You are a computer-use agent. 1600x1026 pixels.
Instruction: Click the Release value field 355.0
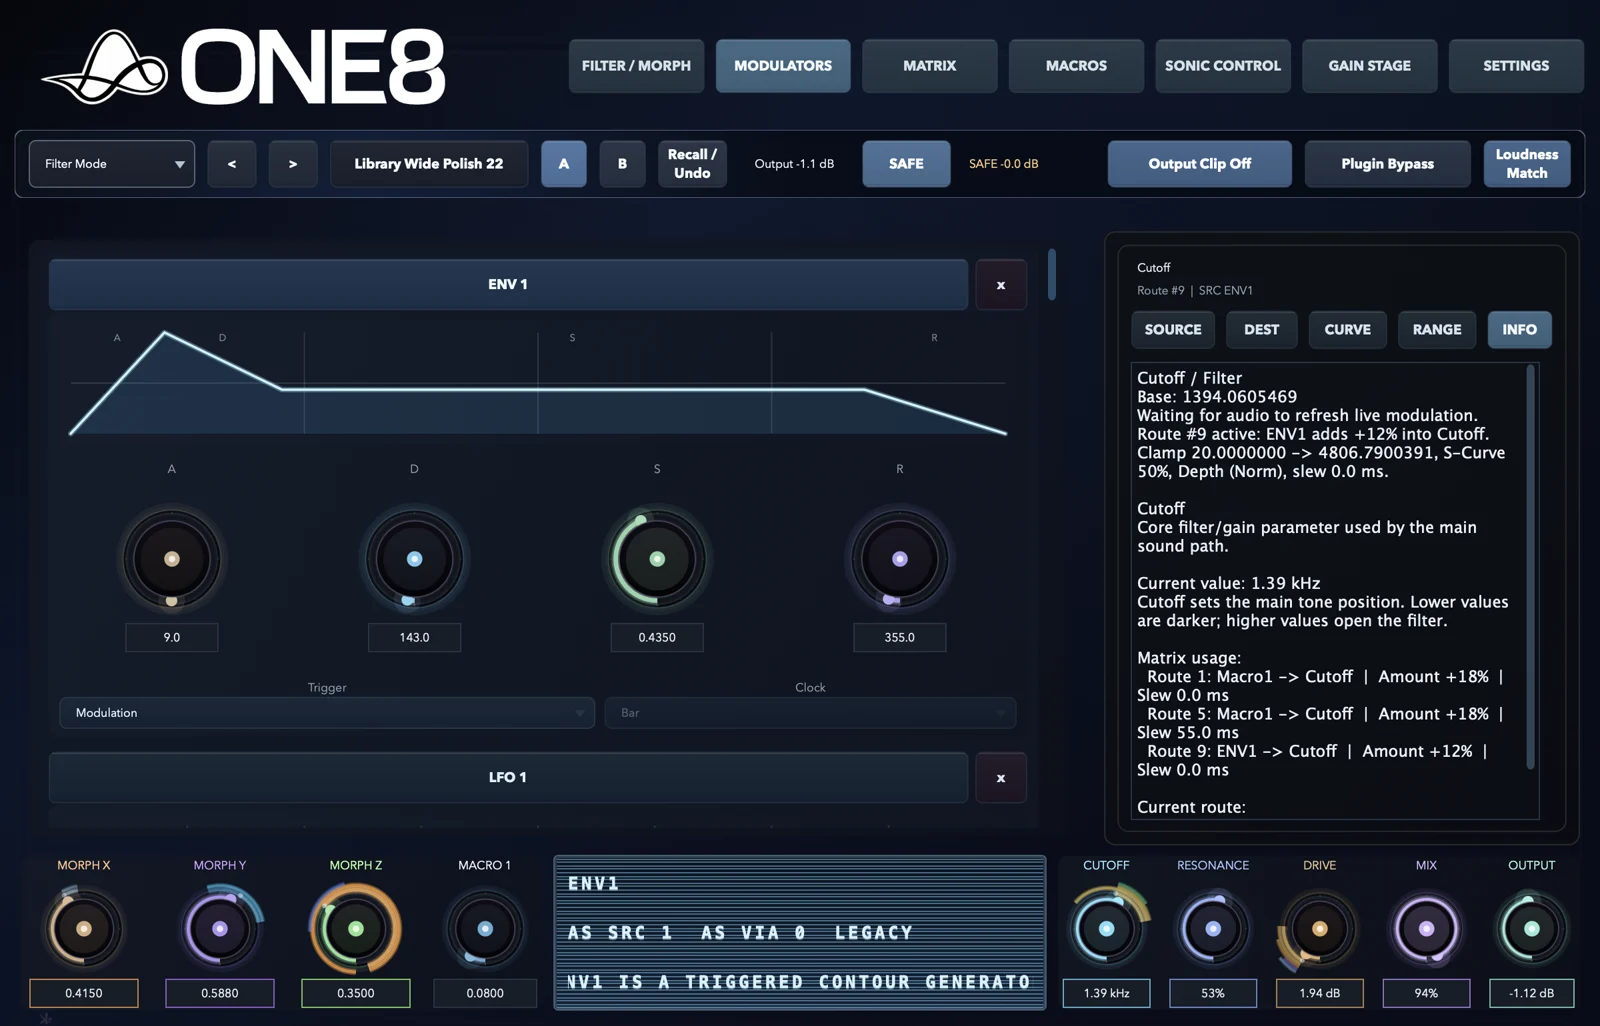coord(900,638)
